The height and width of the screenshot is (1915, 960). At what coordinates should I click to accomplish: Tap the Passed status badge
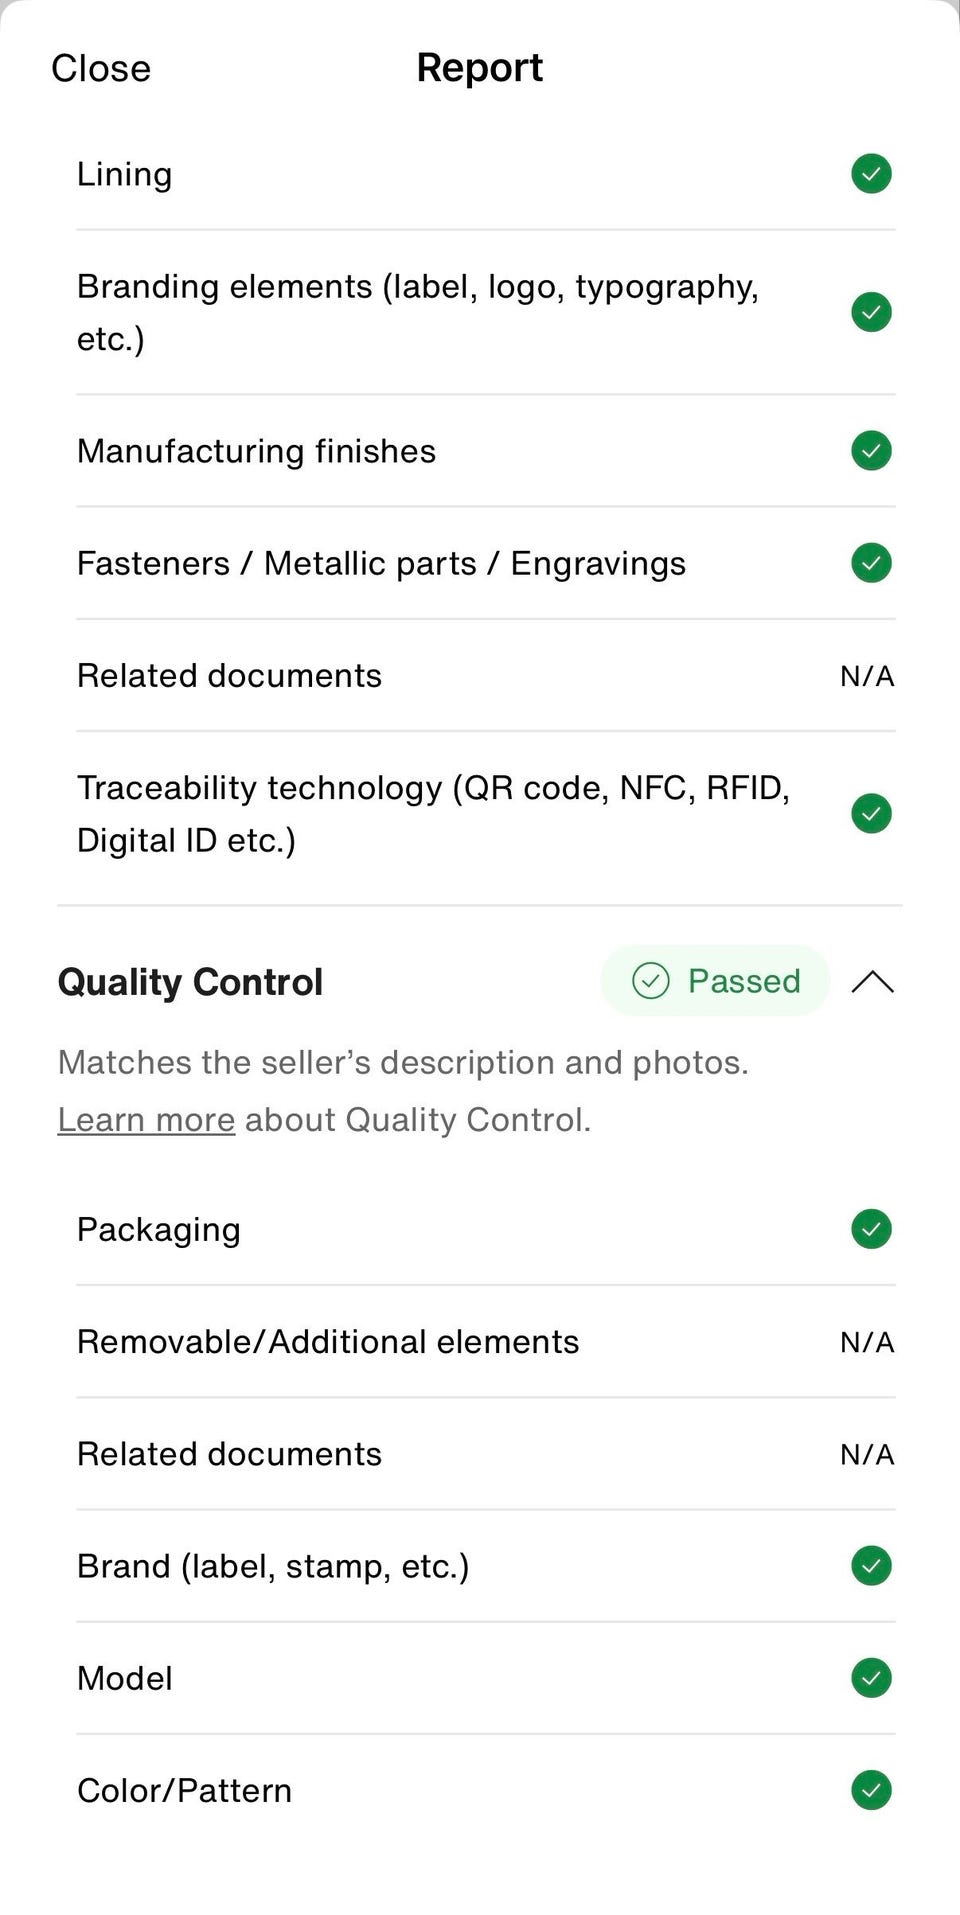point(715,981)
